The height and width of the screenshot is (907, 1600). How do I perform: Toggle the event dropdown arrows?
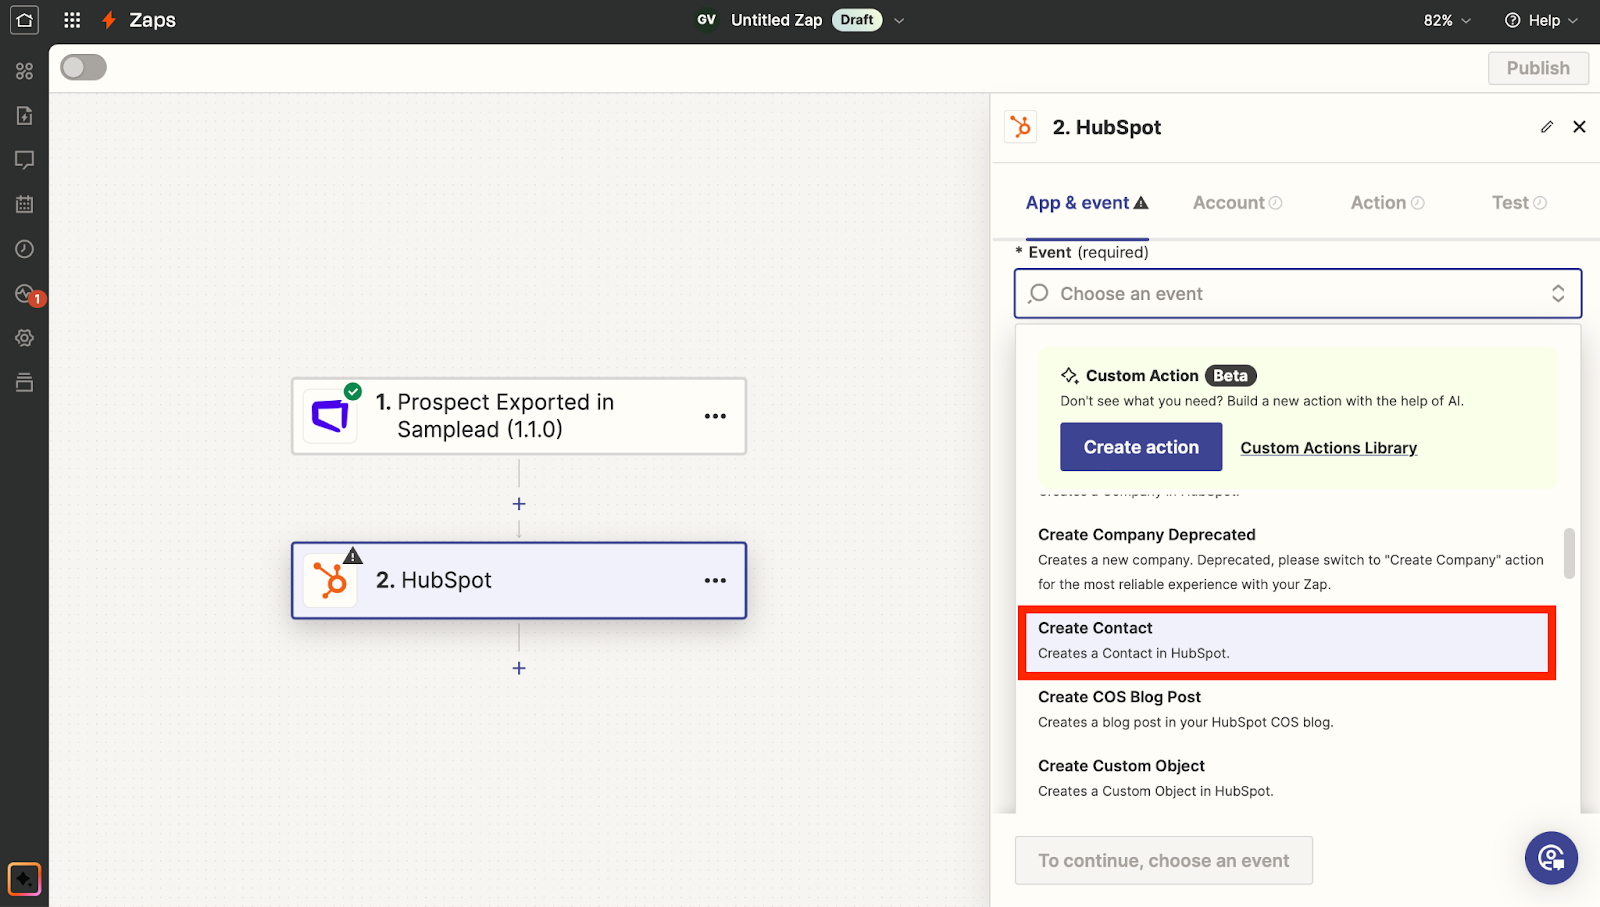[1558, 293]
